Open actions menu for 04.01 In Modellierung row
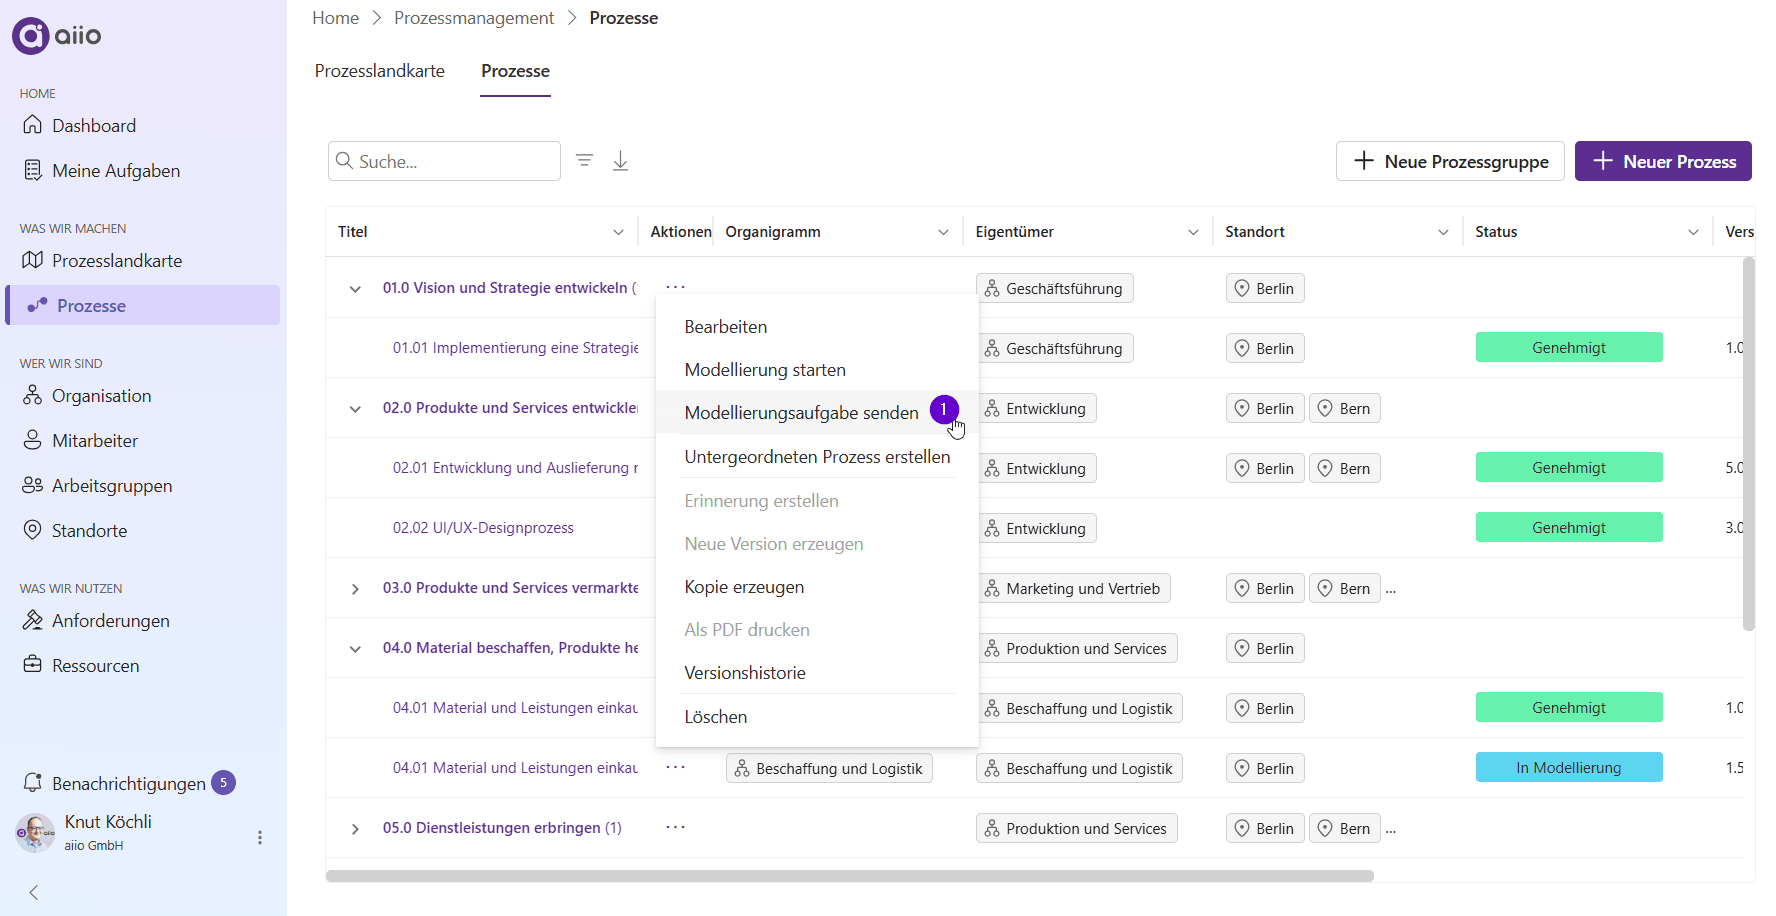 click(676, 767)
